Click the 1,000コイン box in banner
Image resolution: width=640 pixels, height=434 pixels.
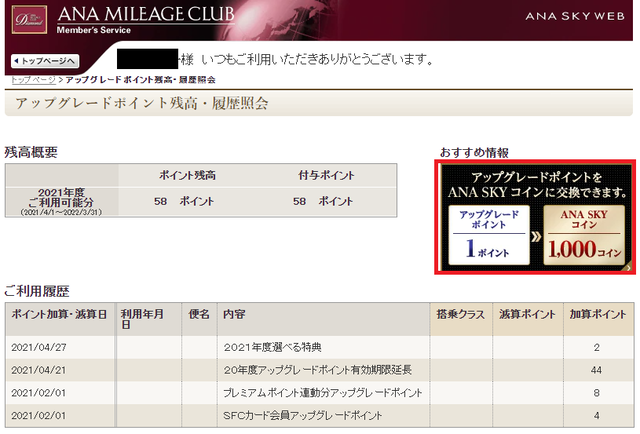[x=584, y=235]
